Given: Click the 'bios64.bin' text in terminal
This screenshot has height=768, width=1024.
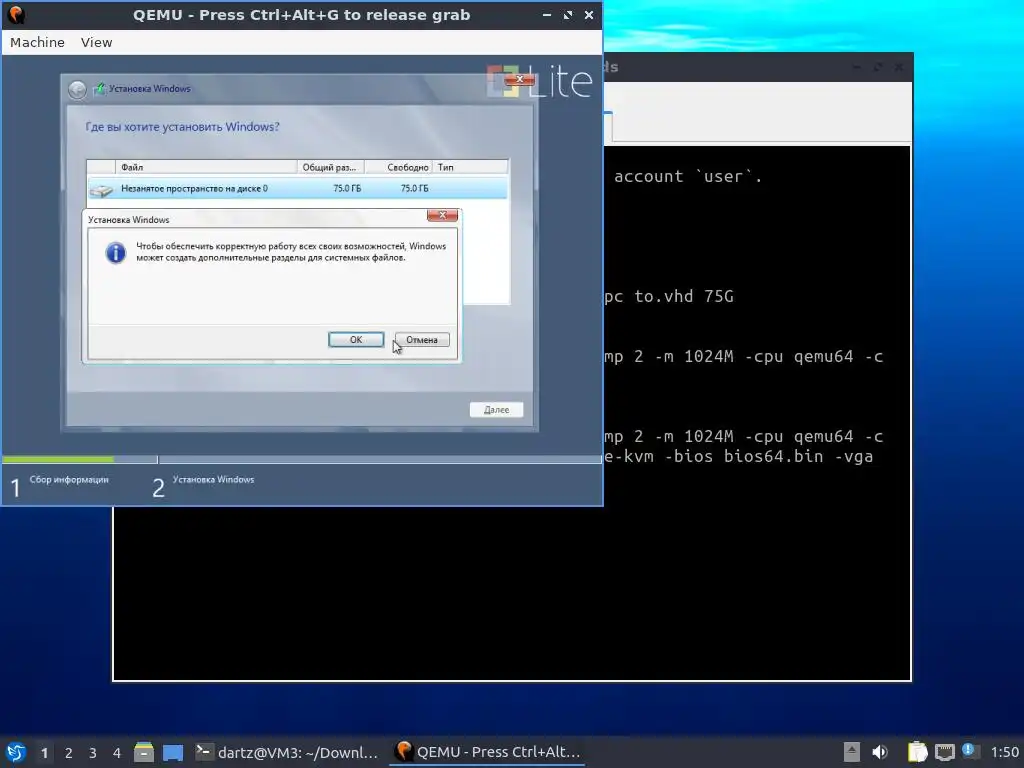Looking at the screenshot, I should [x=773, y=456].
